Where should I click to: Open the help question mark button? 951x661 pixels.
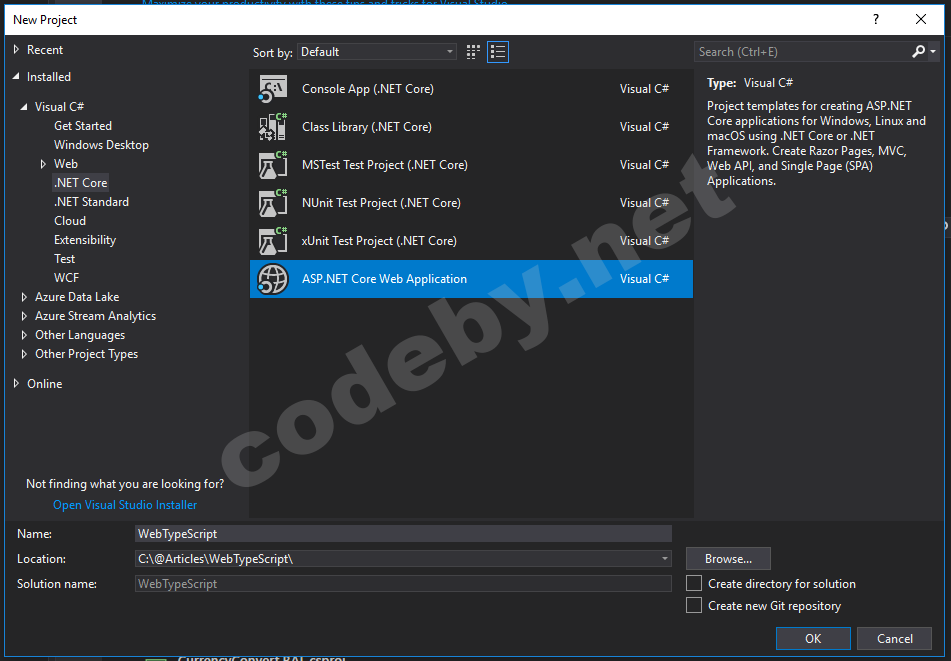point(876,19)
